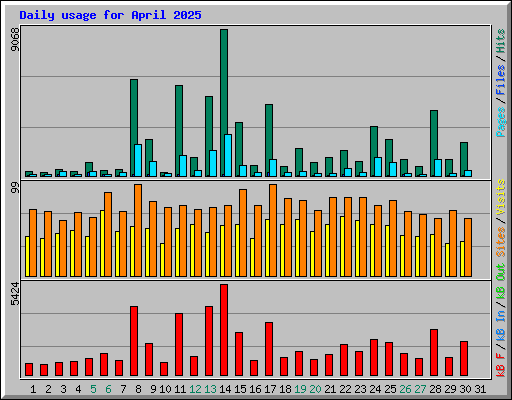The height and width of the screenshot is (400, 512).
Task: Click day label 21 on the axis
Action: (x=330, y=389)
